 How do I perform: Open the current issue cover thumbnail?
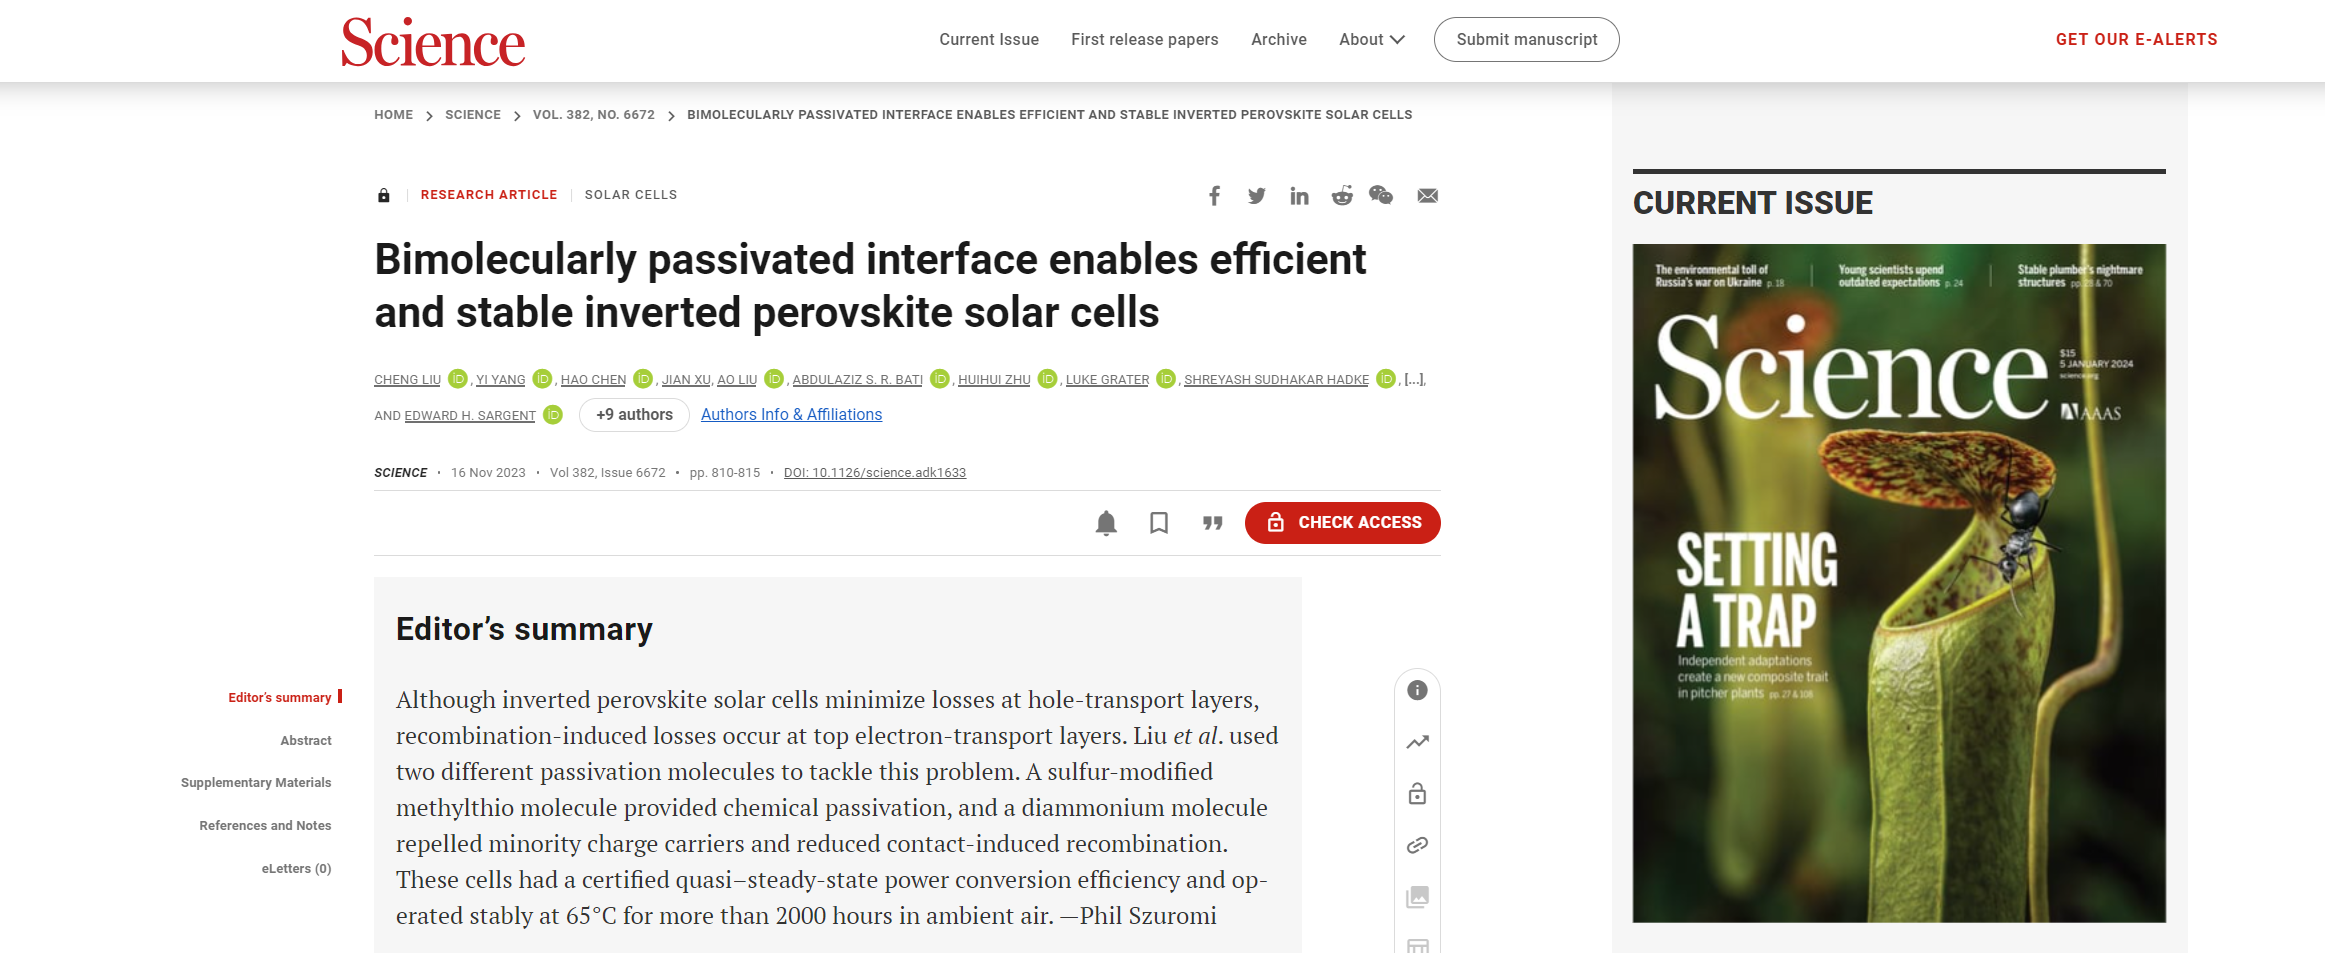point(1899,582)
